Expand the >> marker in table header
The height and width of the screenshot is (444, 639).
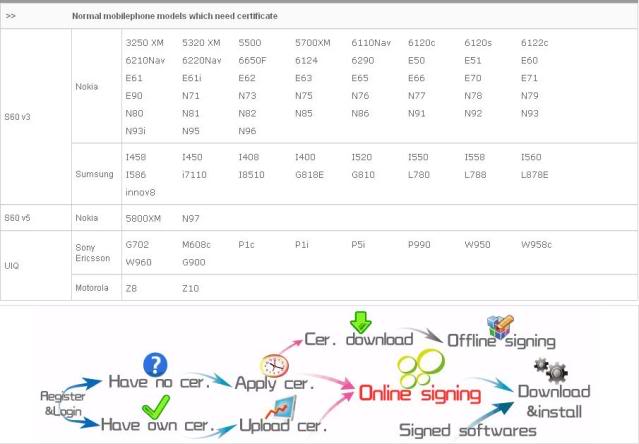pos(10,17)
